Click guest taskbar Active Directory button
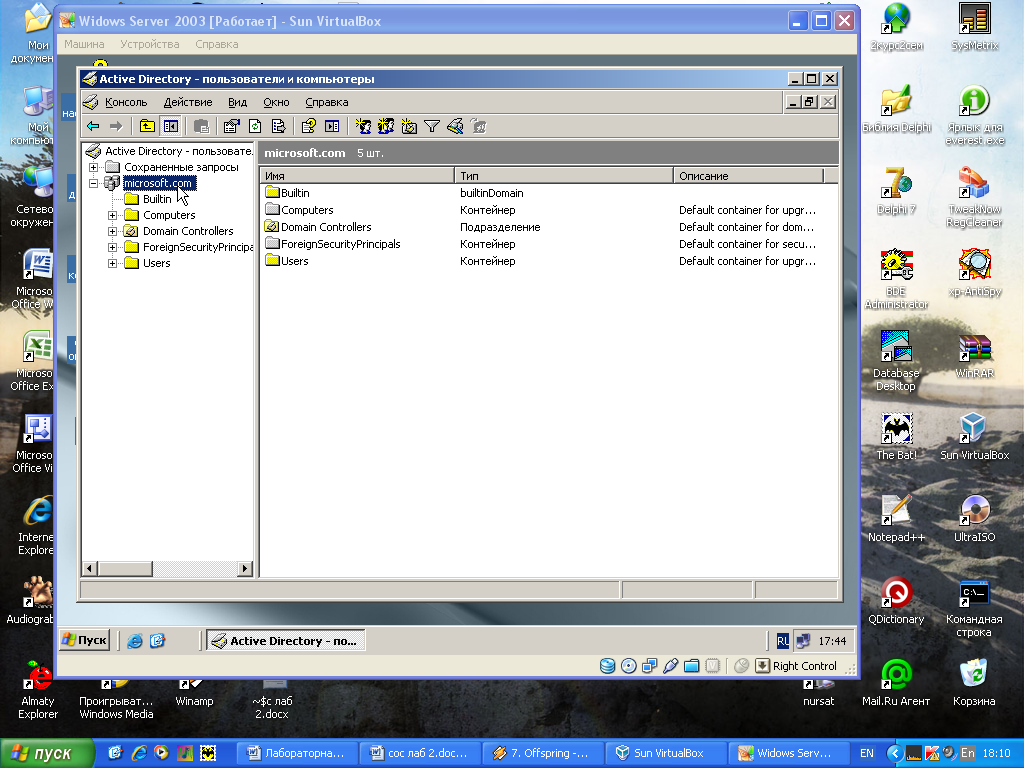Viewport: 1024px width, 768px height. [x=286, y=641]
